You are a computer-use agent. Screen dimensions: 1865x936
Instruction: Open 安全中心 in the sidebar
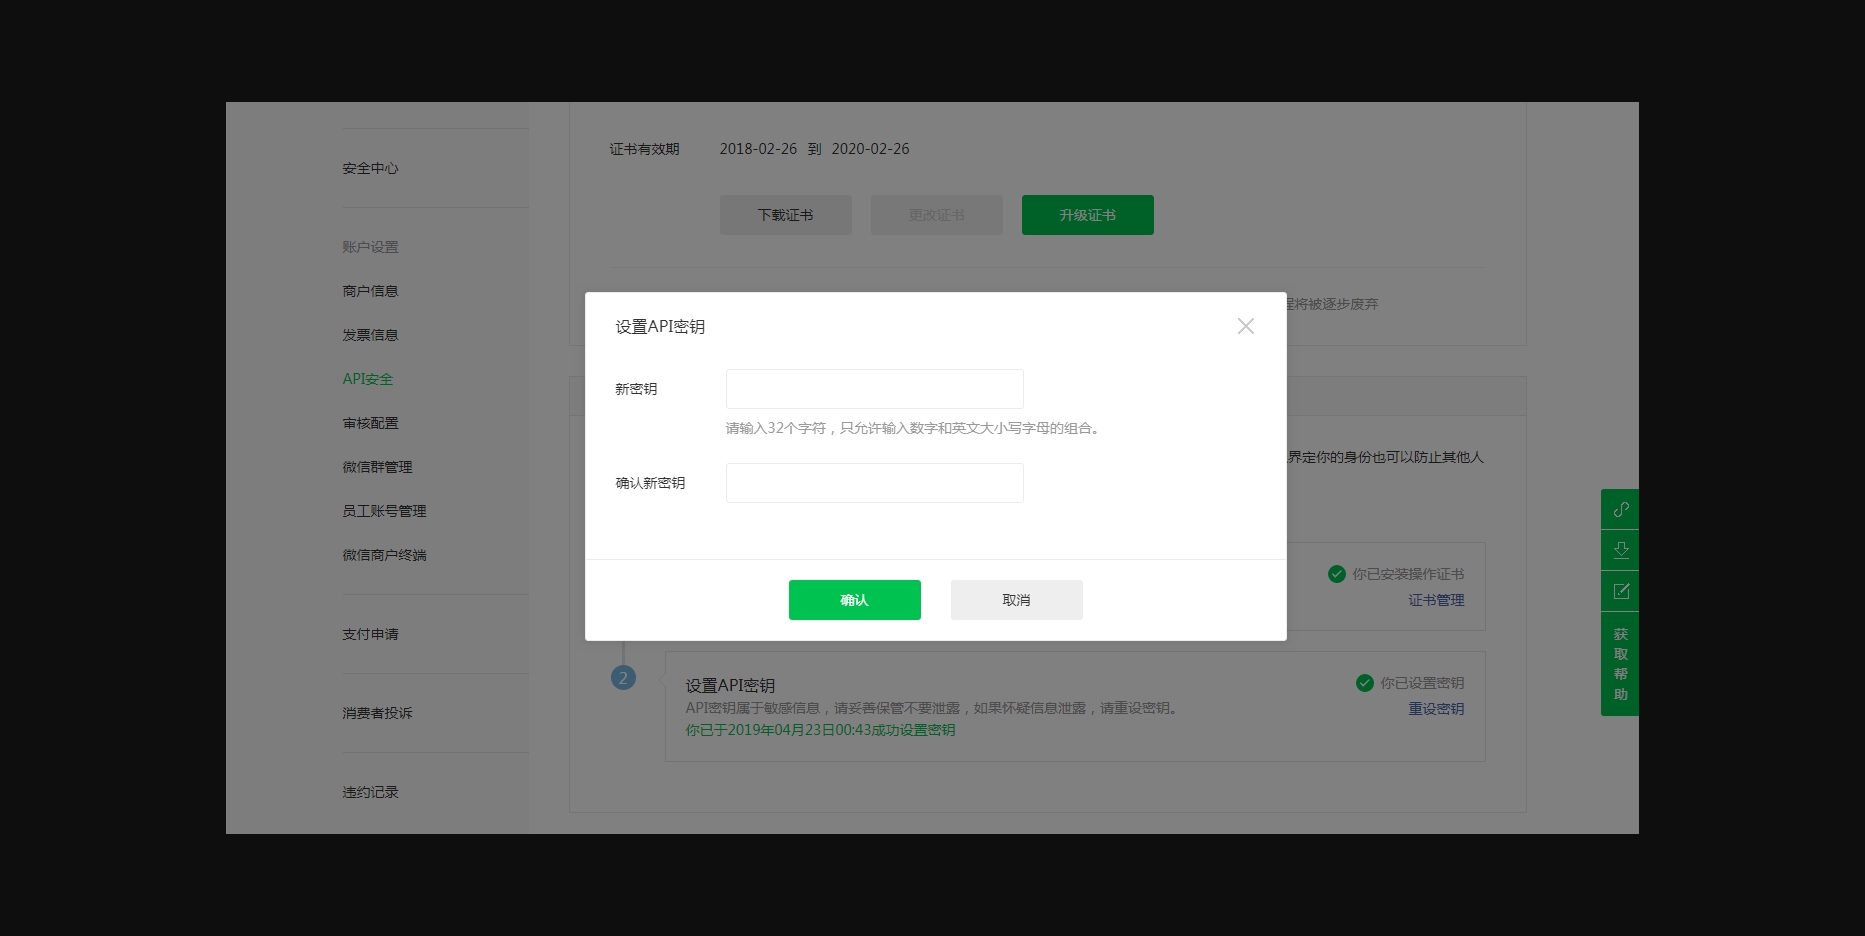click(x=370, y=169)
